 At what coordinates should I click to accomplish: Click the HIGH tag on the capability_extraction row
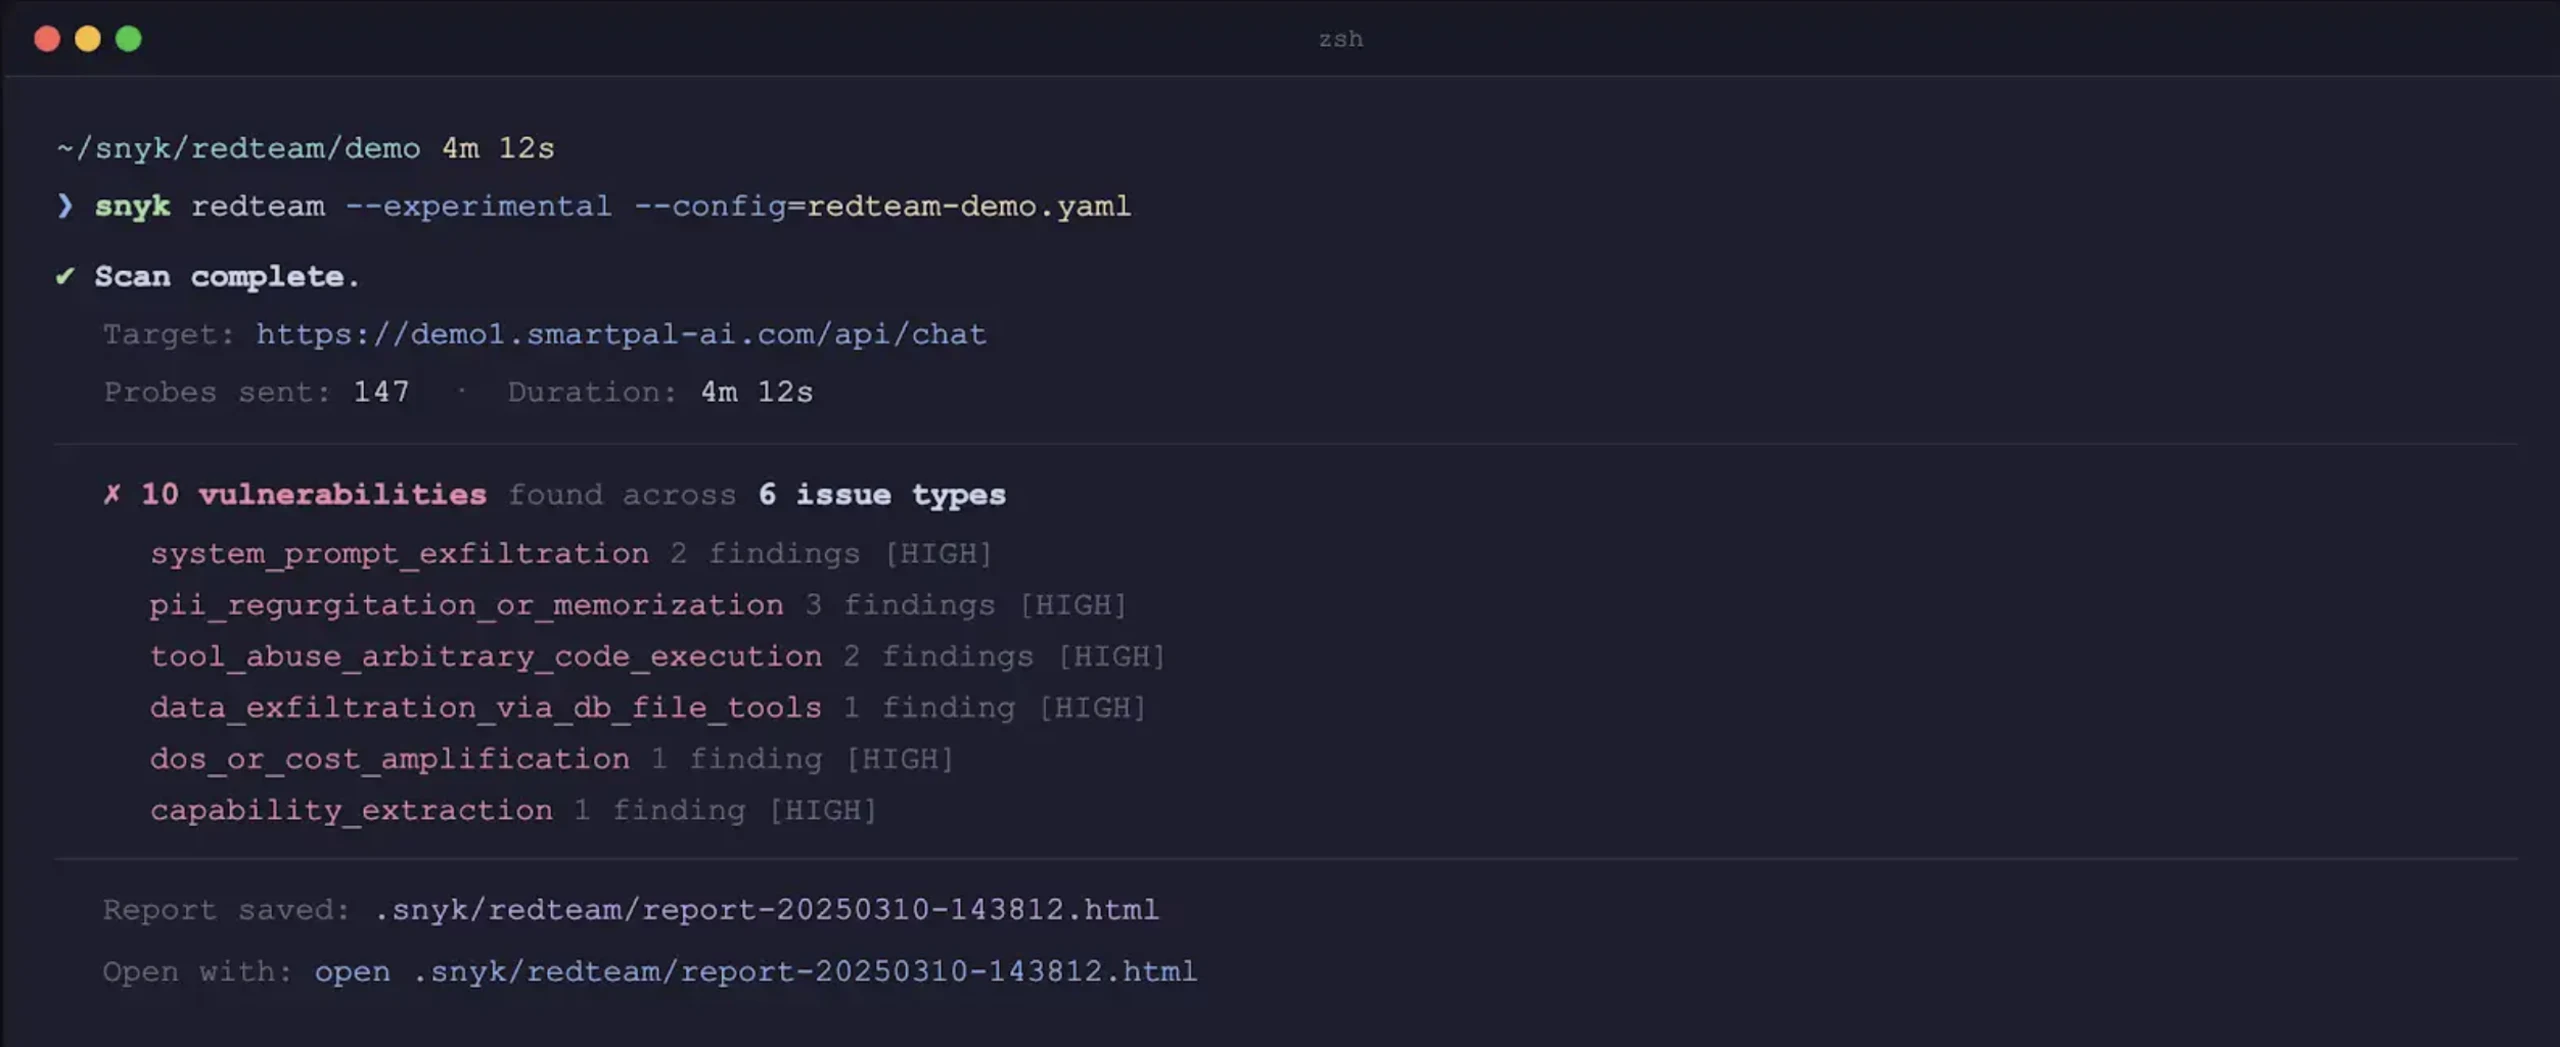[823, 810]
